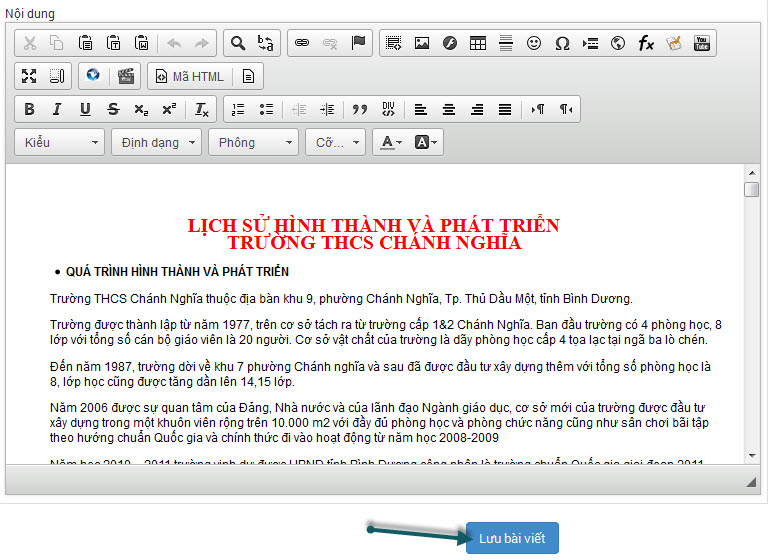Justify the text alignment
770x560 pixels.
pyautogui.click(x=505, y=109)
